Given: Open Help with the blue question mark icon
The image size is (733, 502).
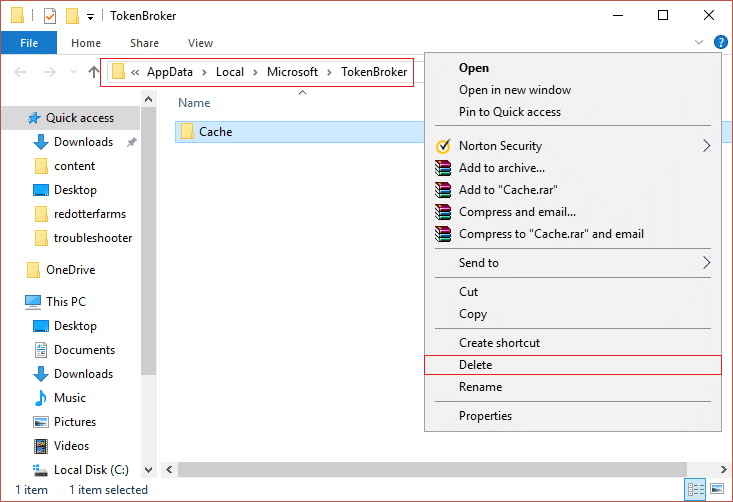Looking at the screenshot, I should pos(720,43).
